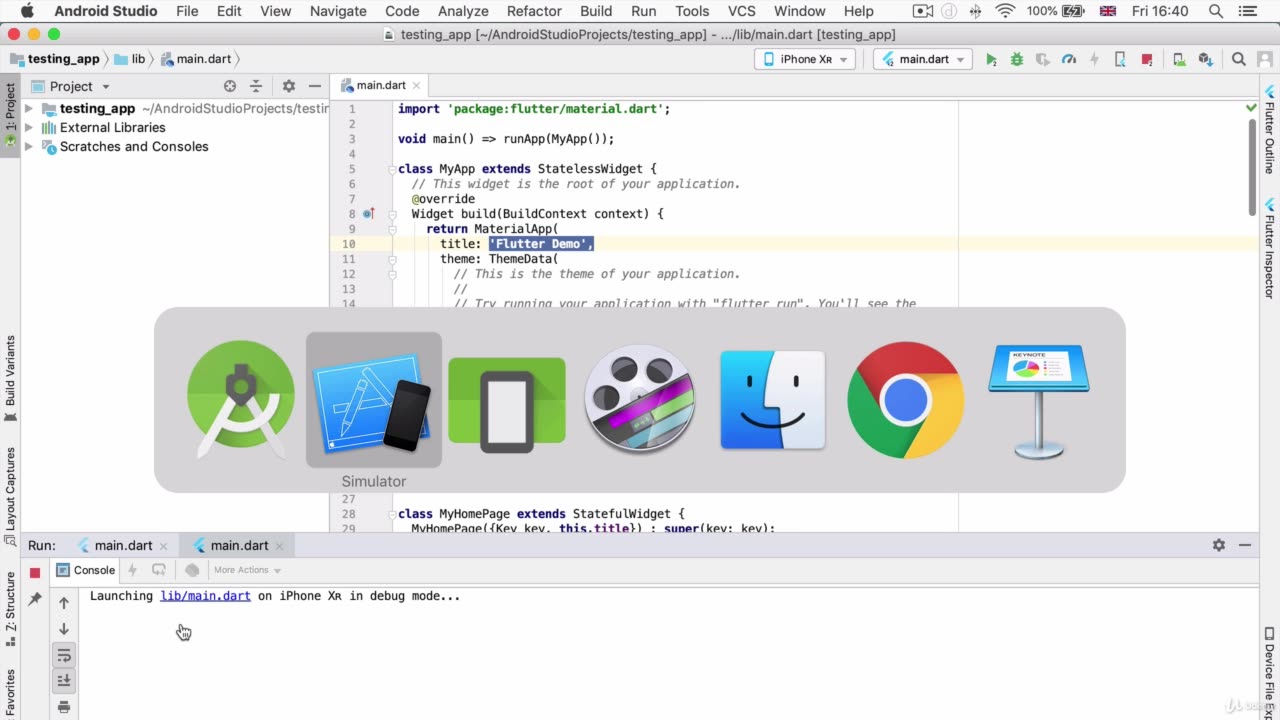
Task: Open lib/main.dart link in console
Action: click(205, 595)
